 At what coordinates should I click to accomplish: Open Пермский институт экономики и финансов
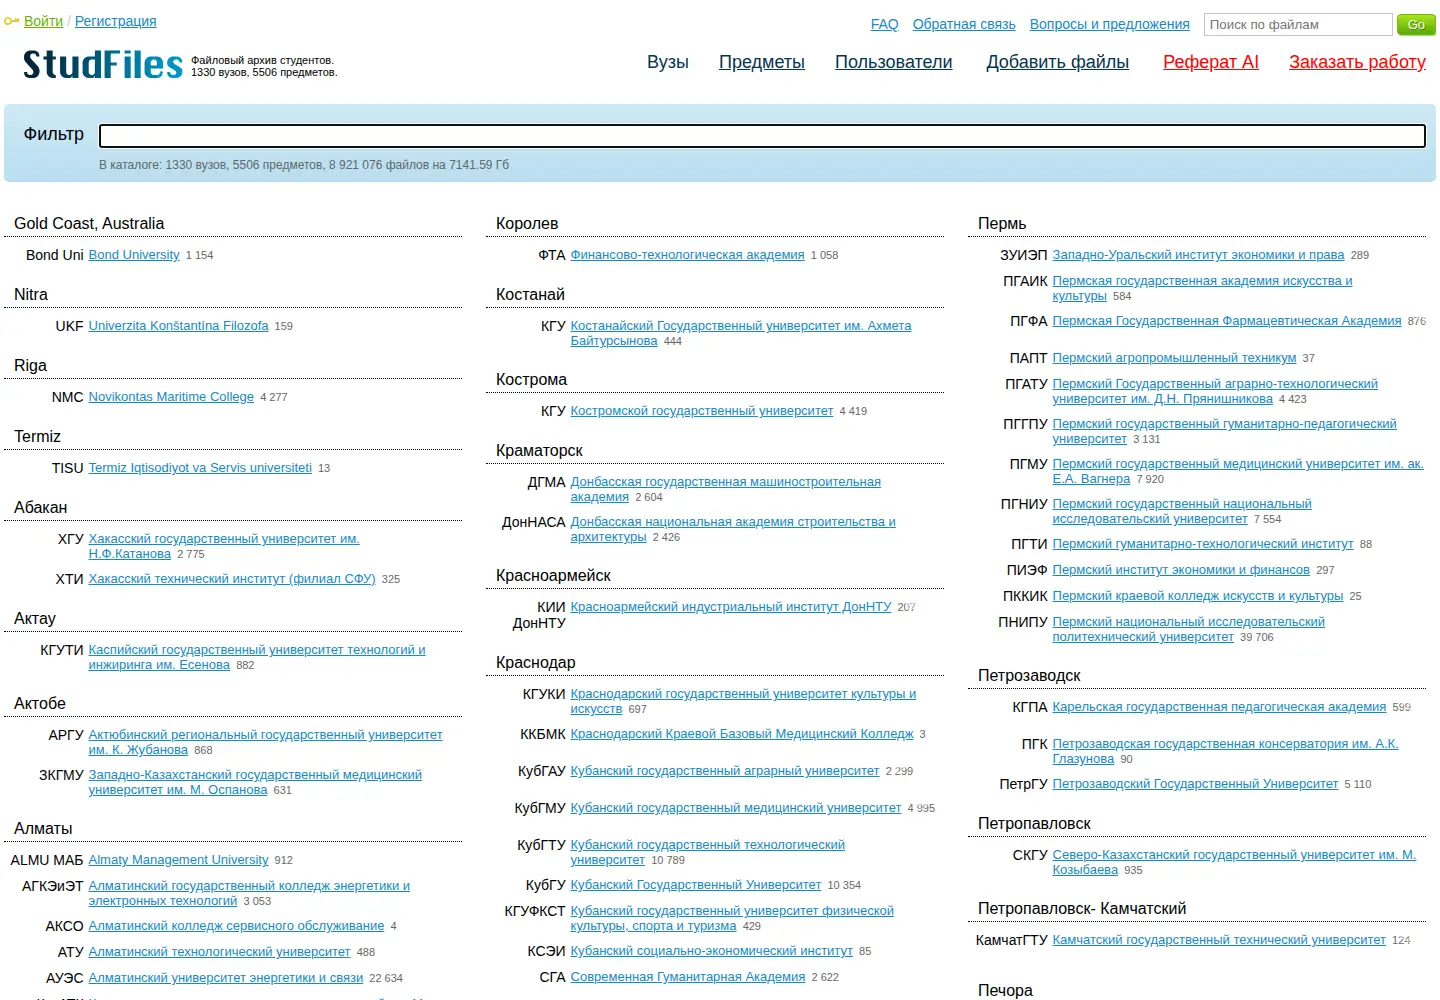point(1181,570)
